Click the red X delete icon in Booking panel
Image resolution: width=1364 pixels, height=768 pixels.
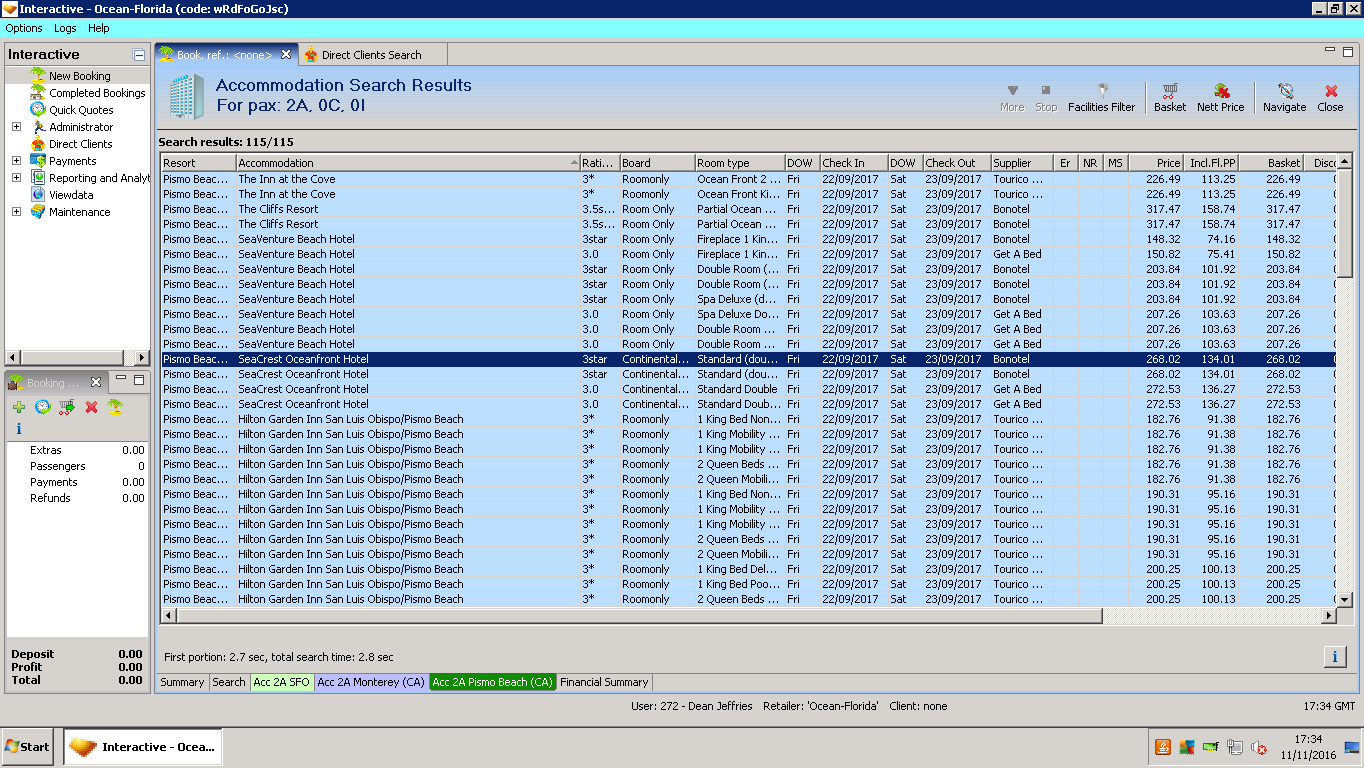pos(91,407)
